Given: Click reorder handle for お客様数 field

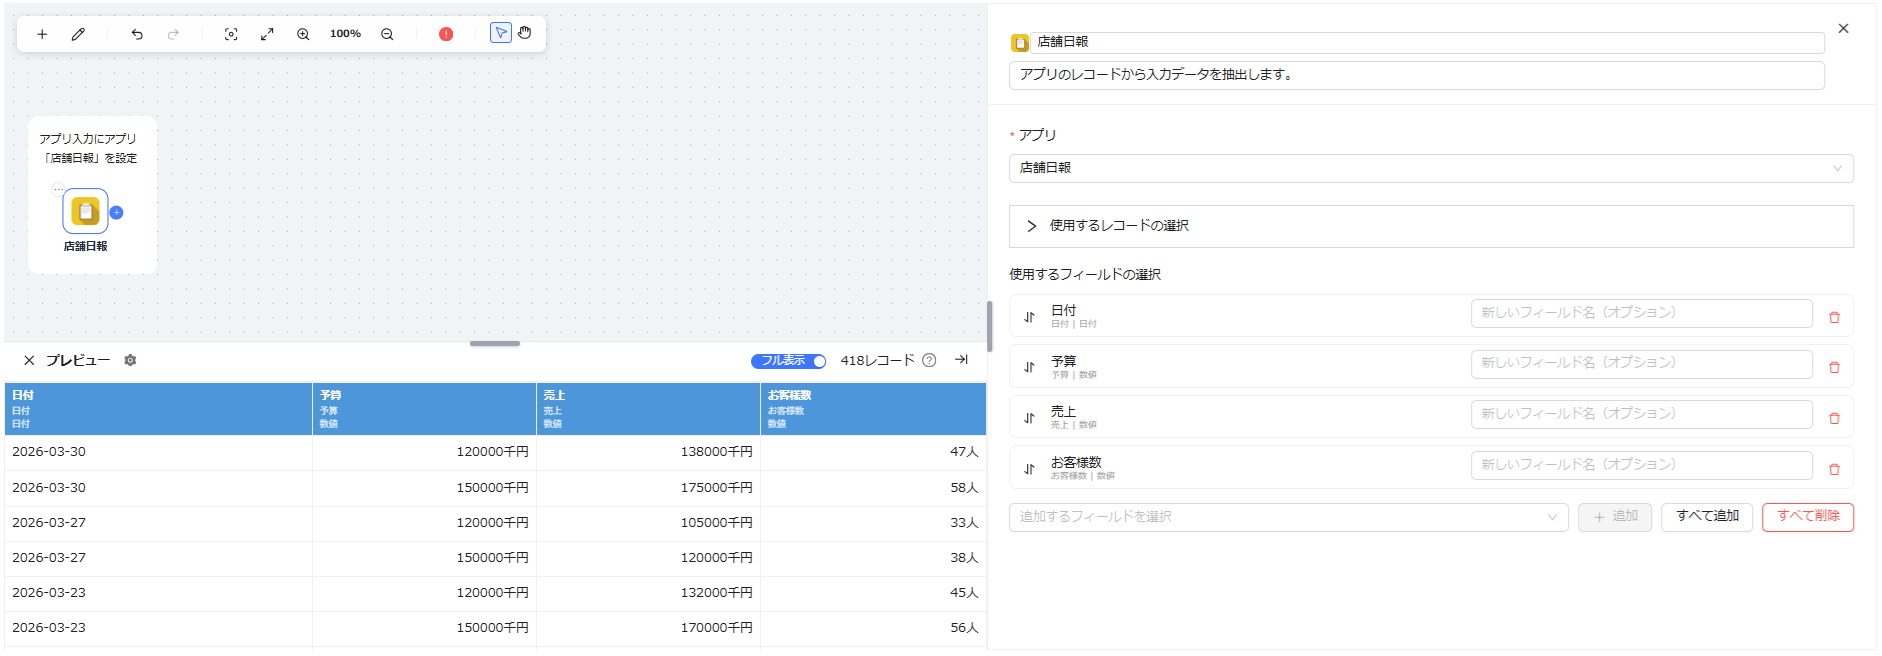Looking at the screenshot, I should click(1029, 469).
